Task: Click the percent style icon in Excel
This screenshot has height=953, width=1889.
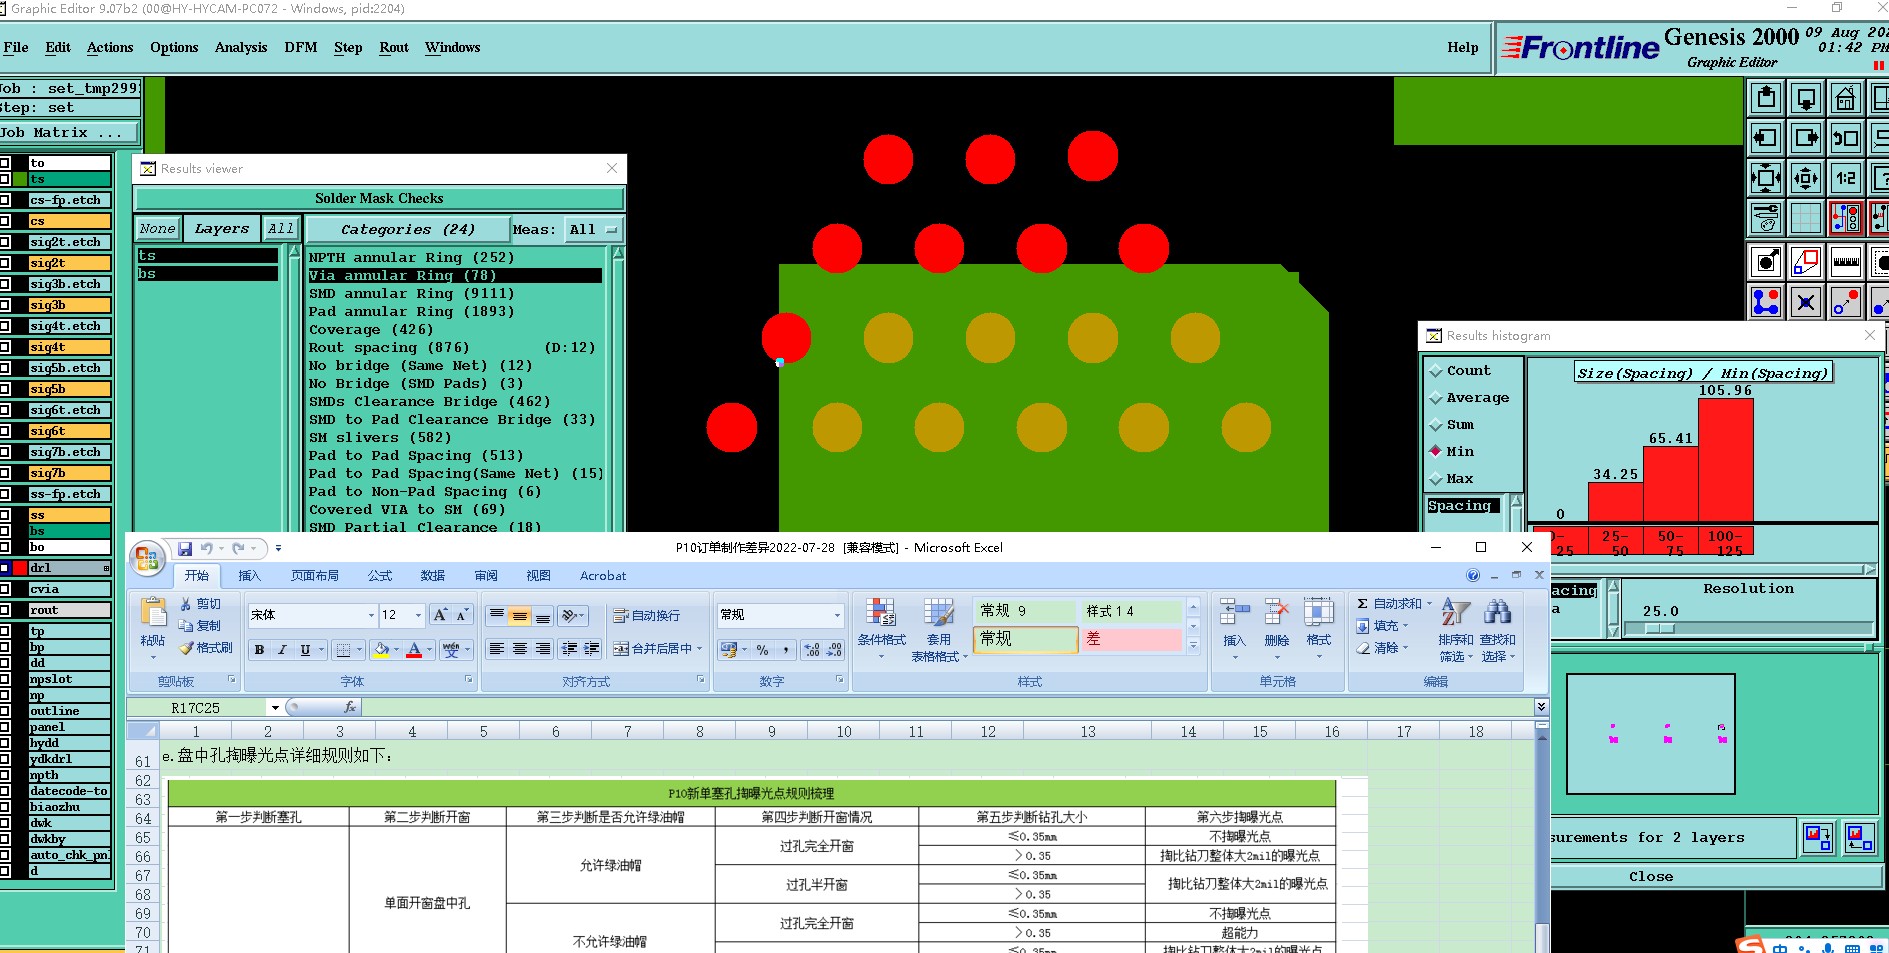Action: [763, 650]
